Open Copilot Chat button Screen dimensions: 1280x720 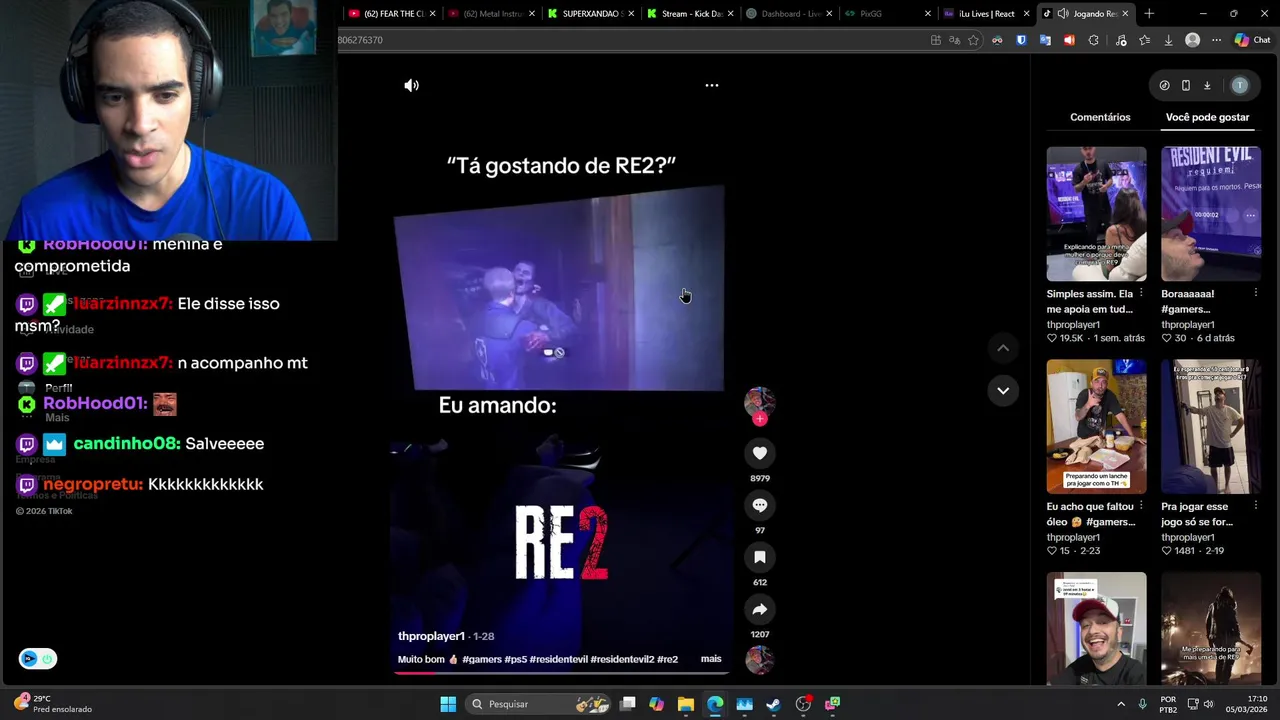[x=1252, y=40]
